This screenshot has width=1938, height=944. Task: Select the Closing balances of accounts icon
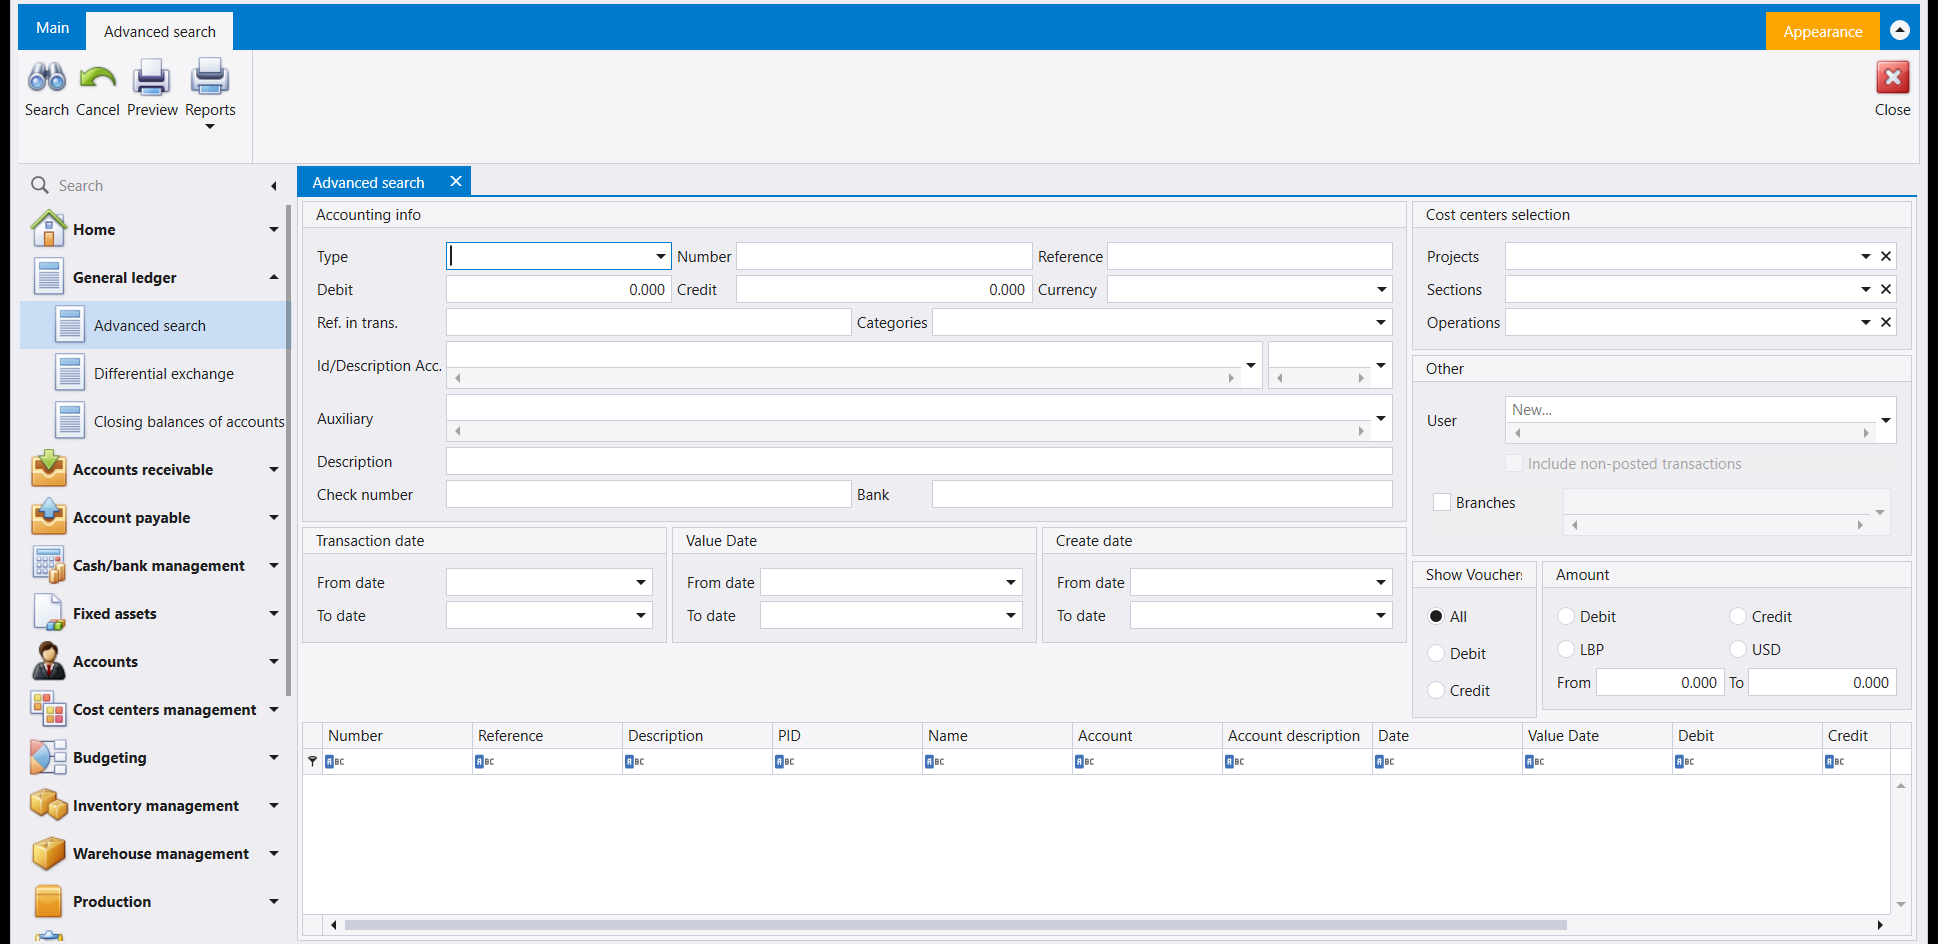click(70, 421)
